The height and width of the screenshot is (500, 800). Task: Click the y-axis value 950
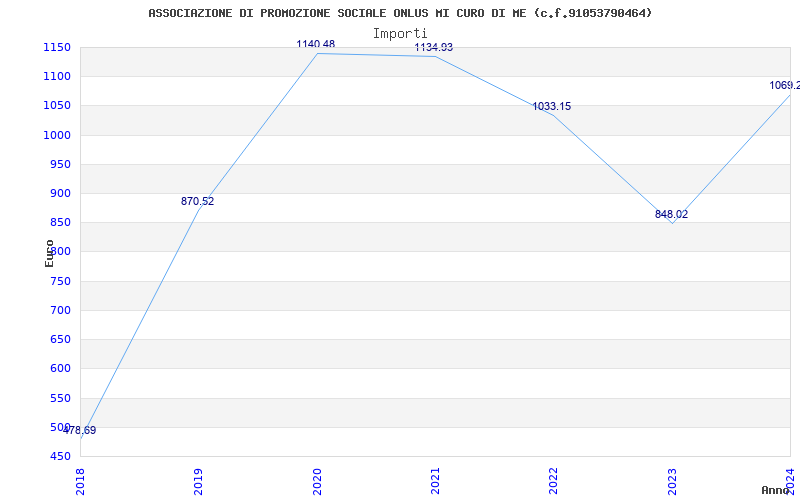pos(61,164)
